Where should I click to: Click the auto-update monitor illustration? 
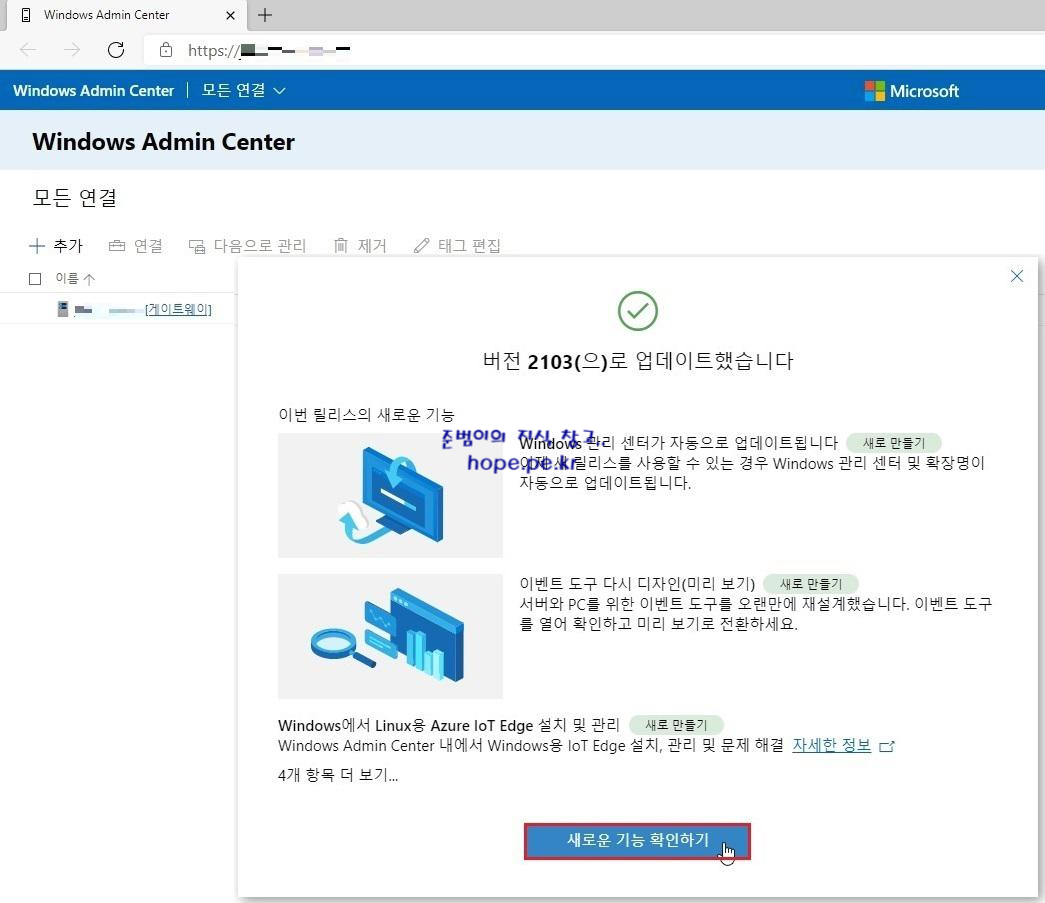point(391,495)
